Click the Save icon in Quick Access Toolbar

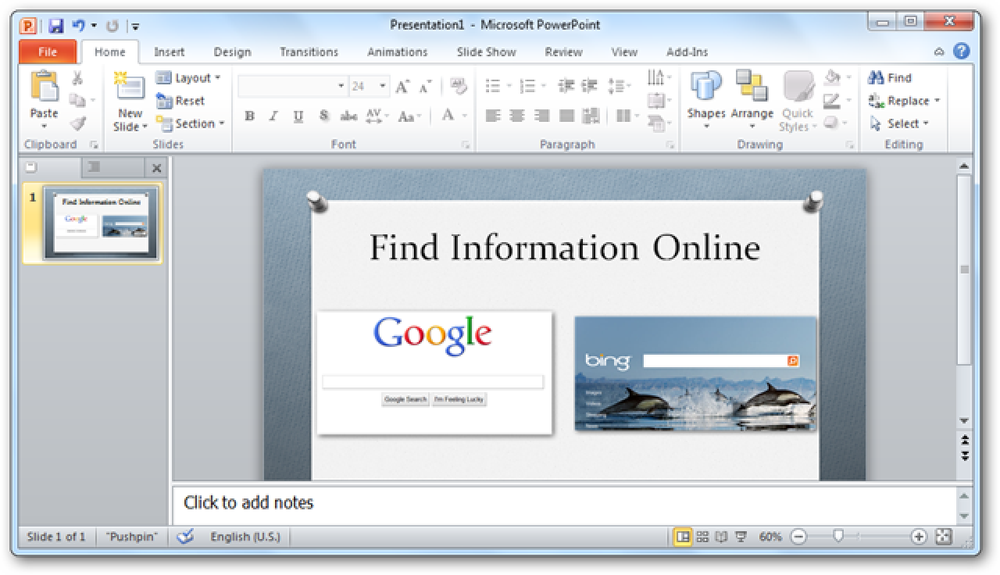point(56,25)
